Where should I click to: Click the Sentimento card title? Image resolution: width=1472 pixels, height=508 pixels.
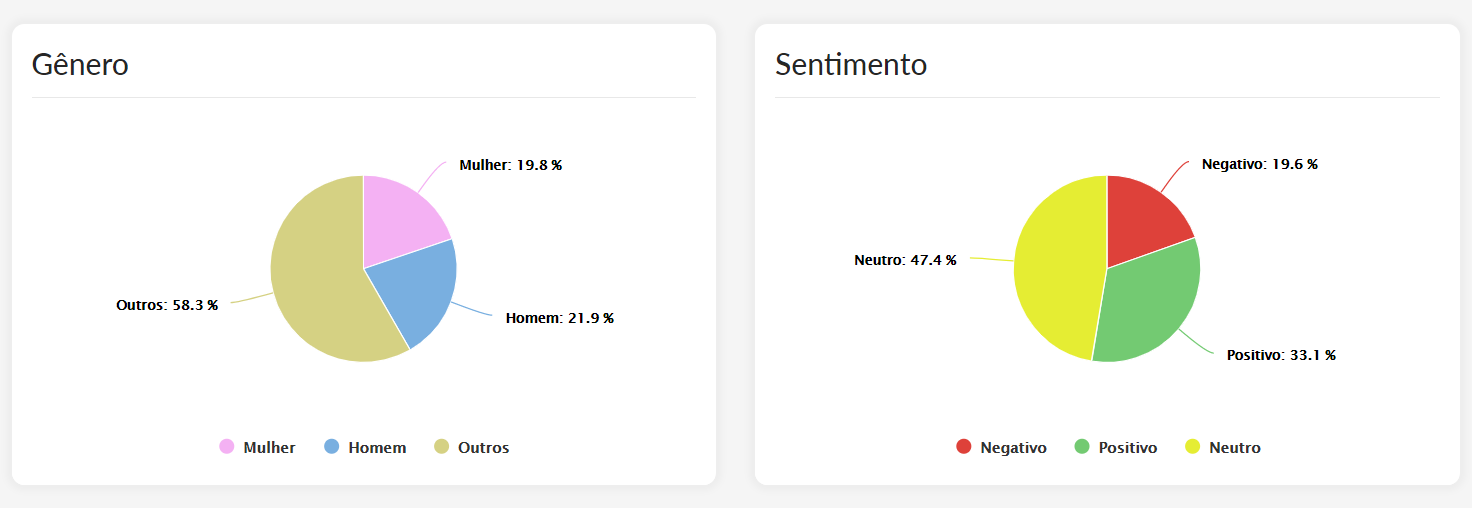851,65
